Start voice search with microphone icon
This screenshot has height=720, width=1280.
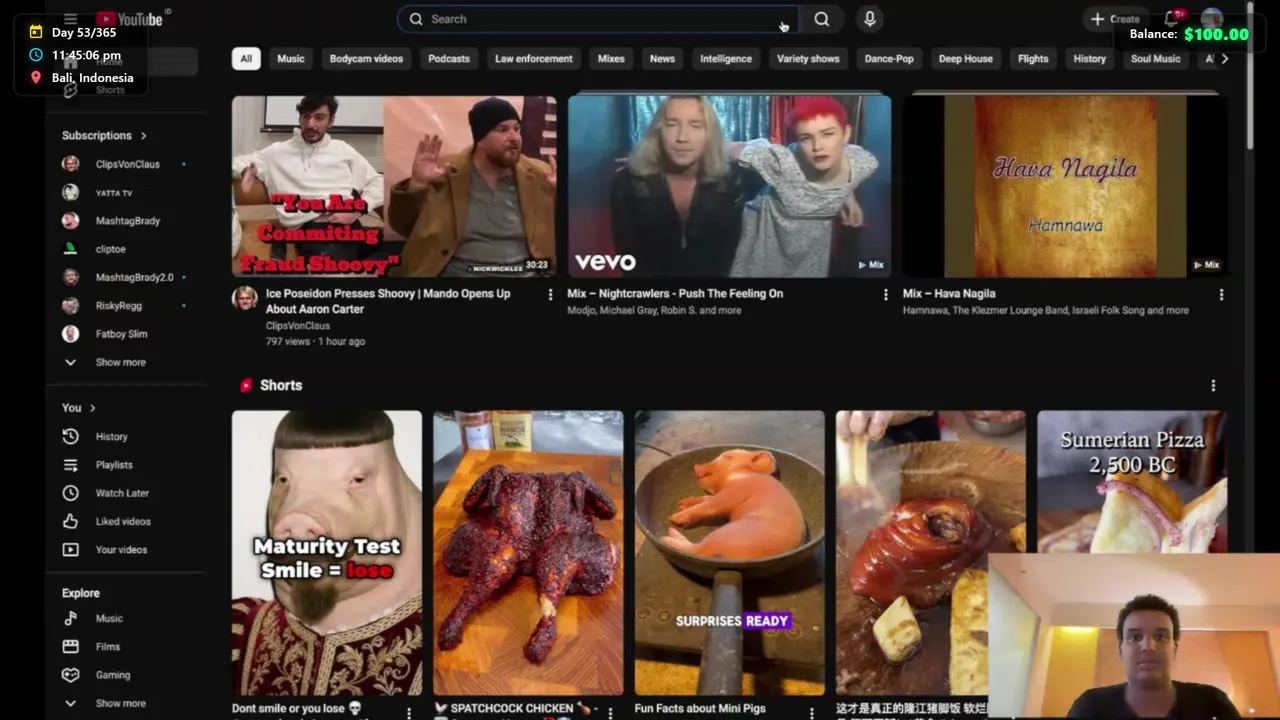click(869, 19)
